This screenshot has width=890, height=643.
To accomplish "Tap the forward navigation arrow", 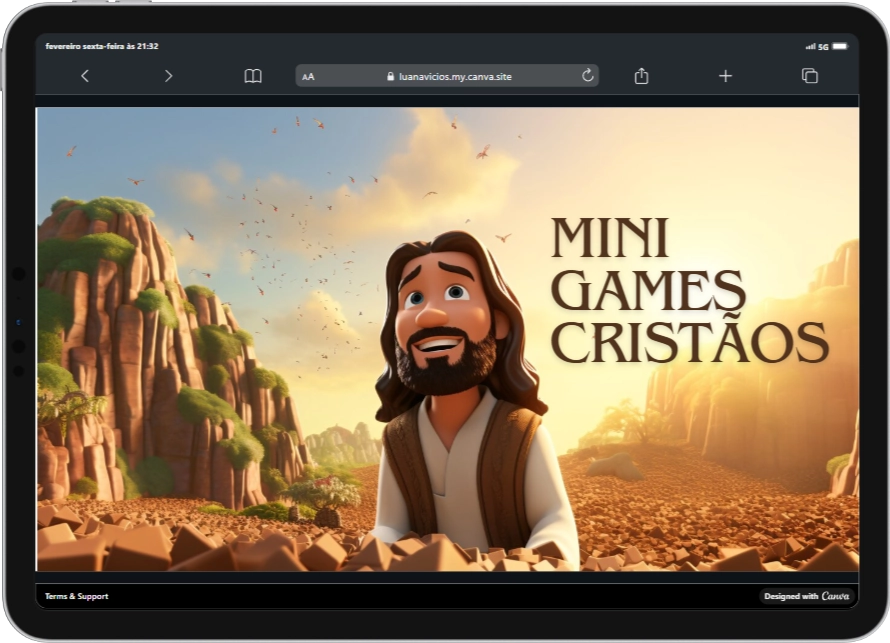I will click(x=168, y=76).
